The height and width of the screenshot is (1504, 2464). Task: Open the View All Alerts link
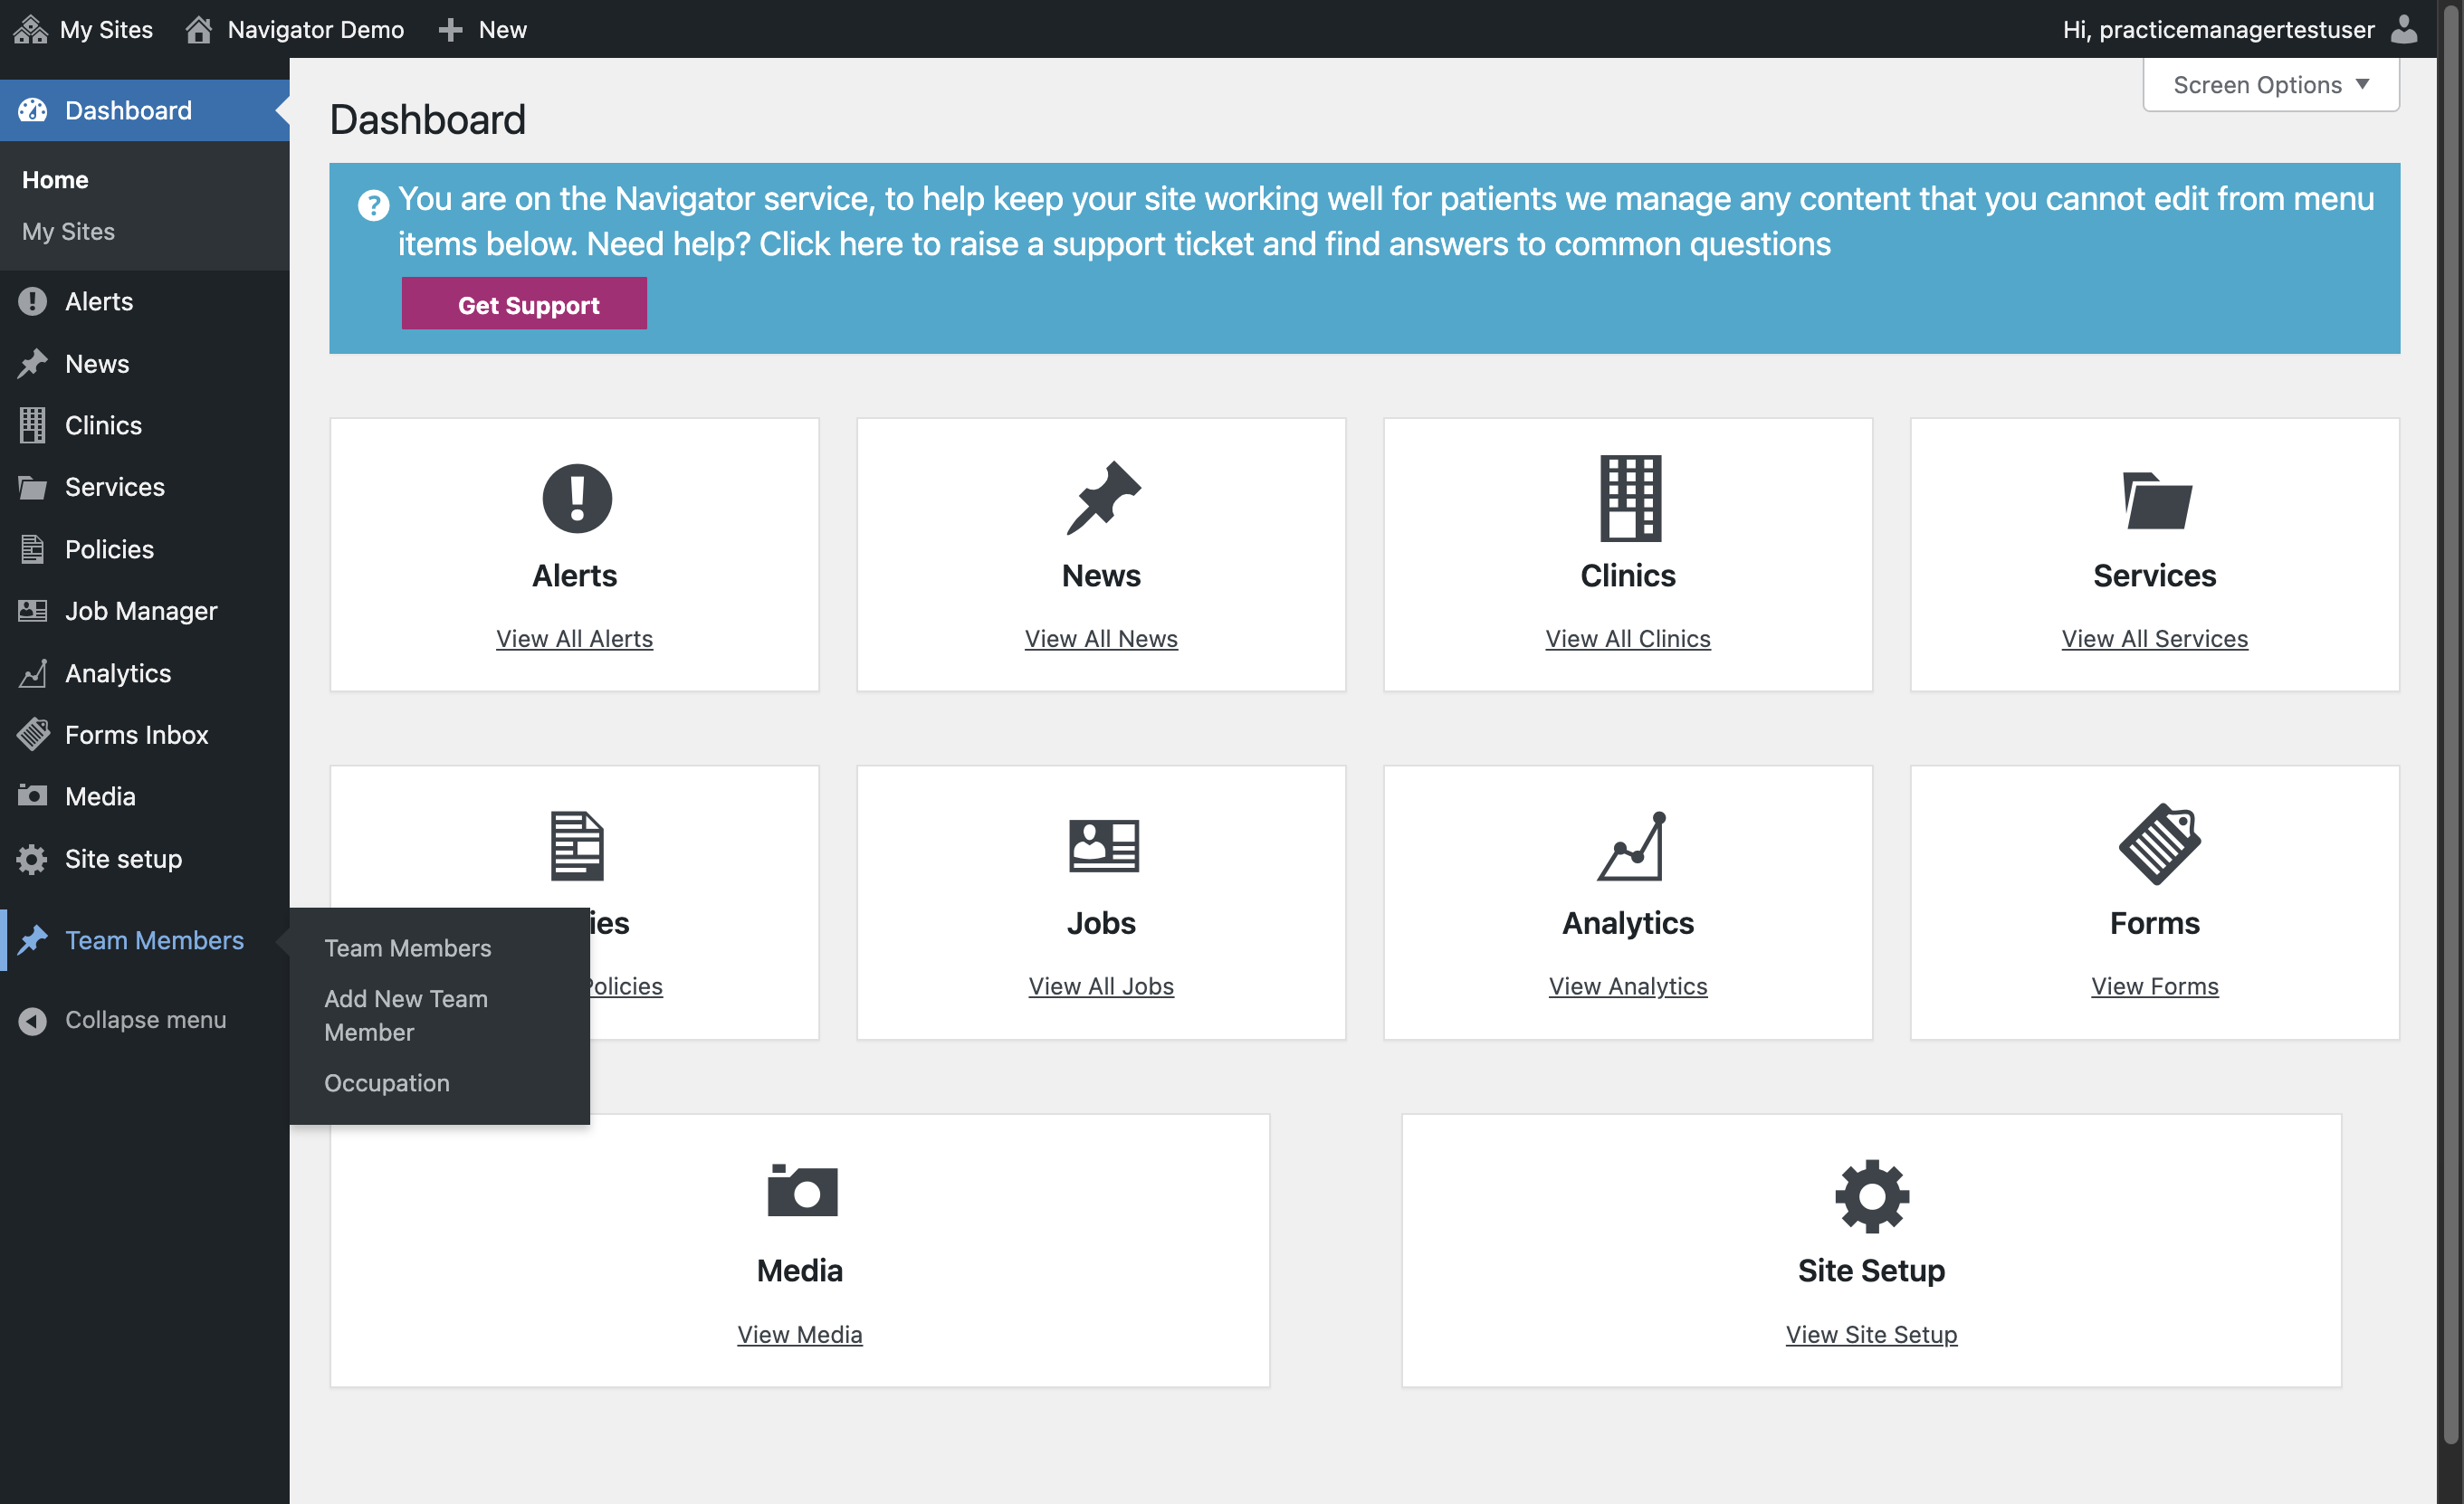[574, 638]
